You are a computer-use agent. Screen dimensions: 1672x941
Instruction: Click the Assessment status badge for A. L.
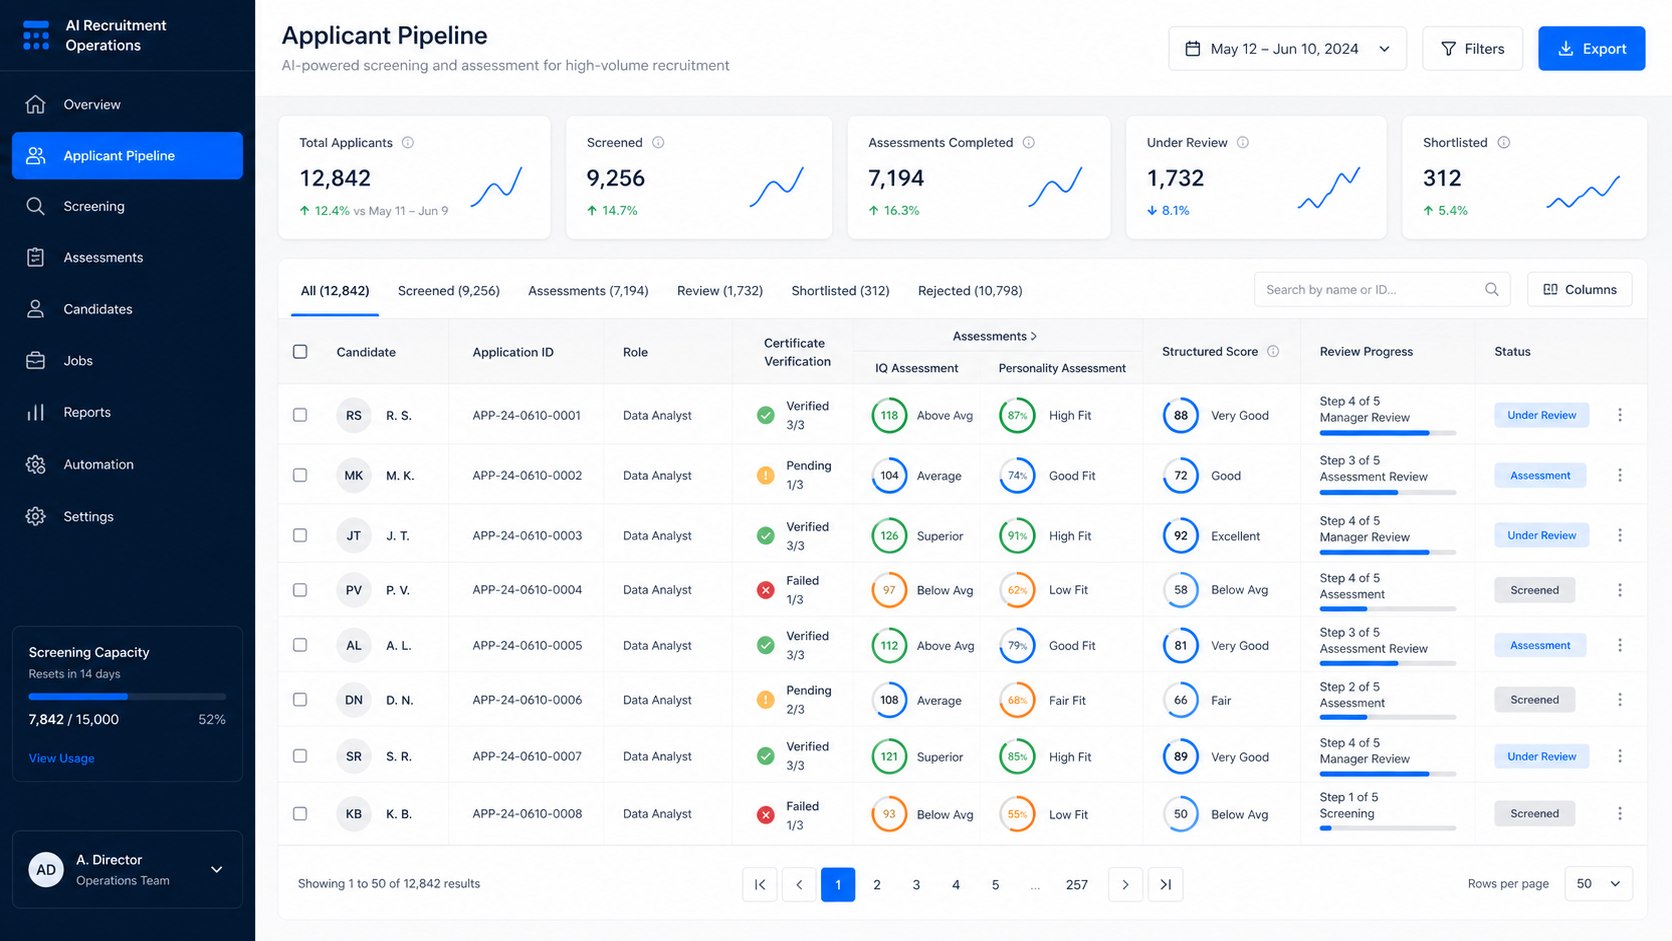[x=1540, y=646]
